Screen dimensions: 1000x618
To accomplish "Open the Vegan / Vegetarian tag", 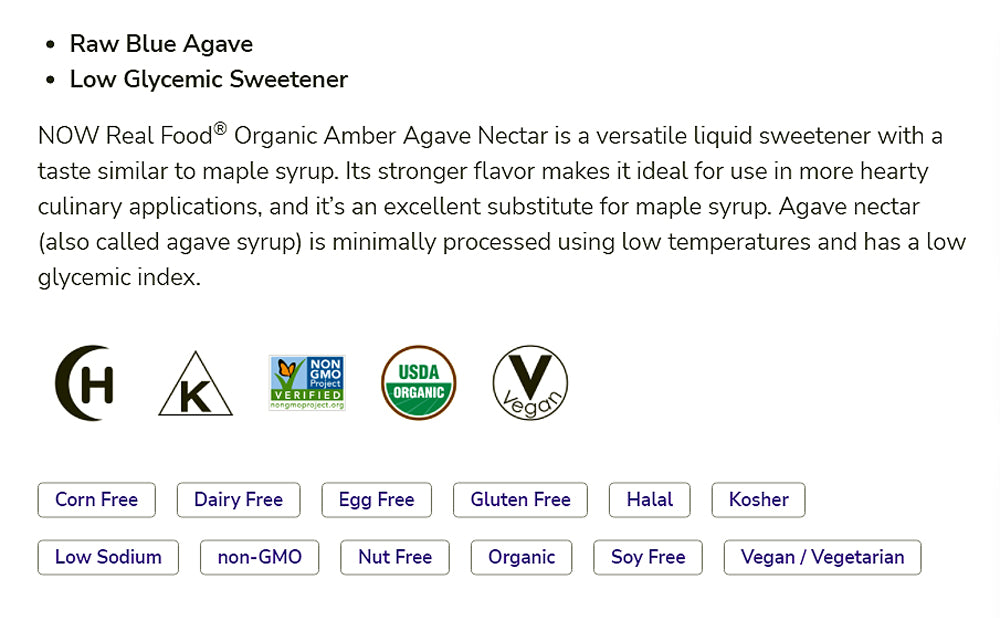I will tap(822, 557).
